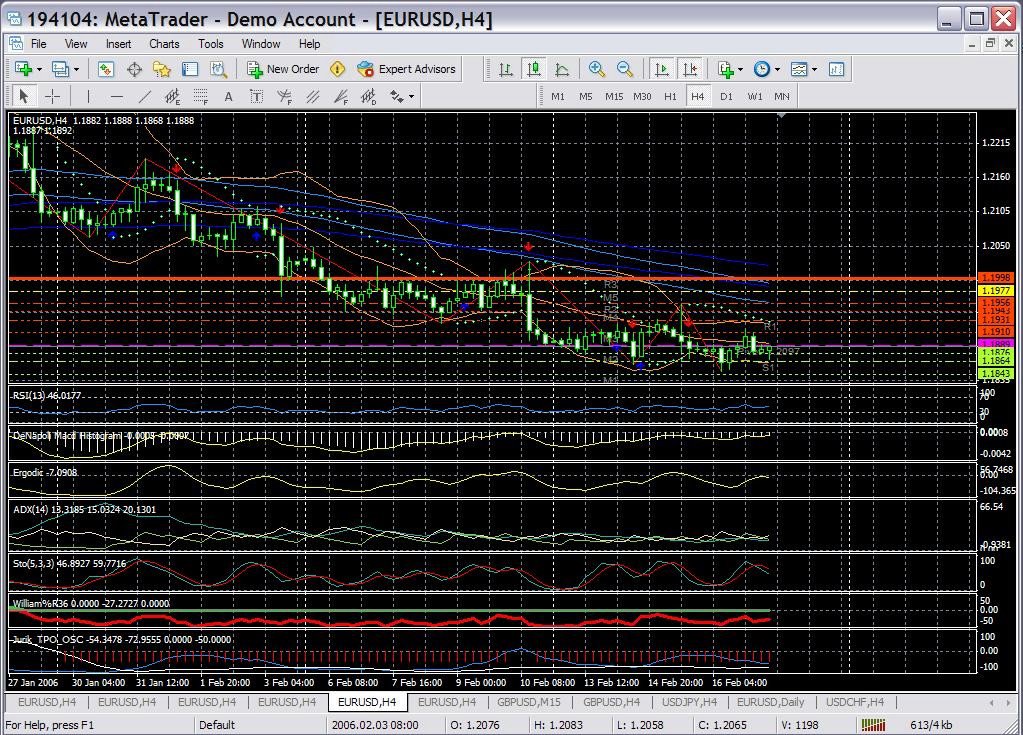Click the New Order button
Viewport: 1023px width, 735px height.
click(283, 69)
